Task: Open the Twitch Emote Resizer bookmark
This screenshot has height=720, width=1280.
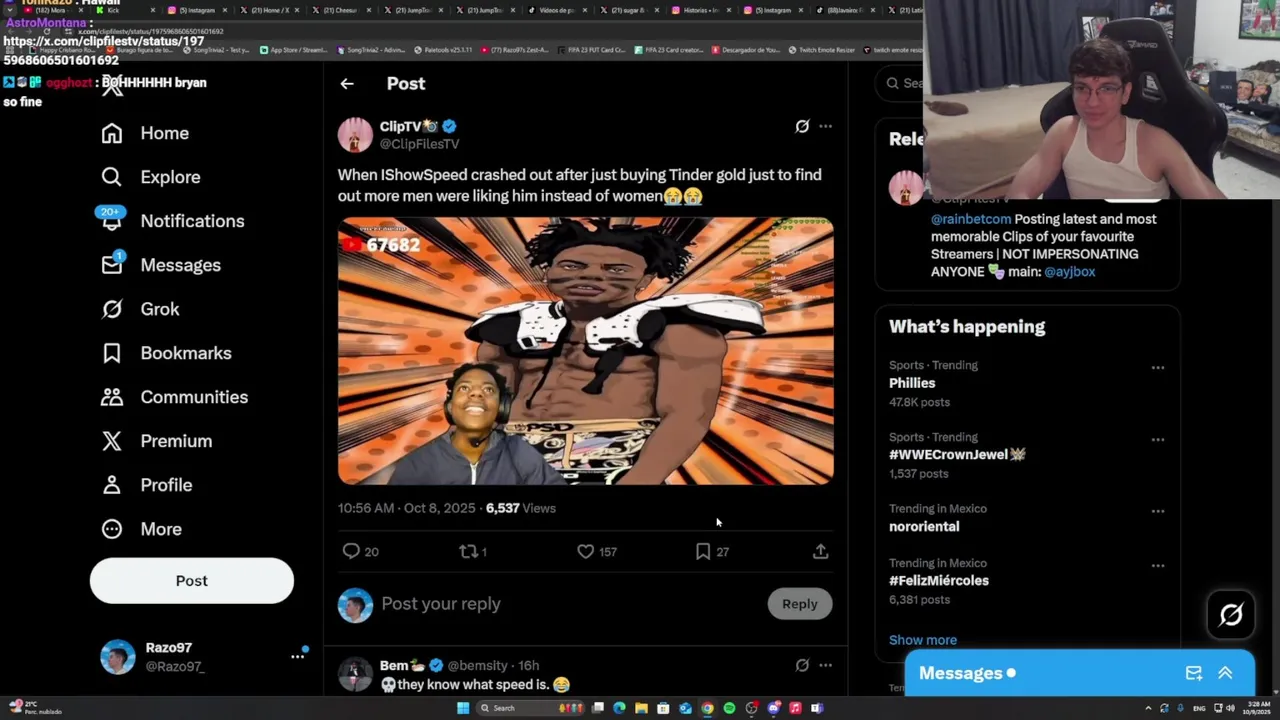Action: [822, 50]
